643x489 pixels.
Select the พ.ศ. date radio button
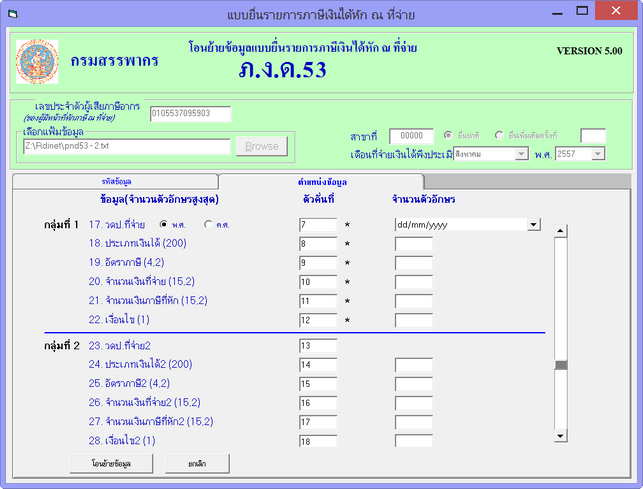pos(164,224)
